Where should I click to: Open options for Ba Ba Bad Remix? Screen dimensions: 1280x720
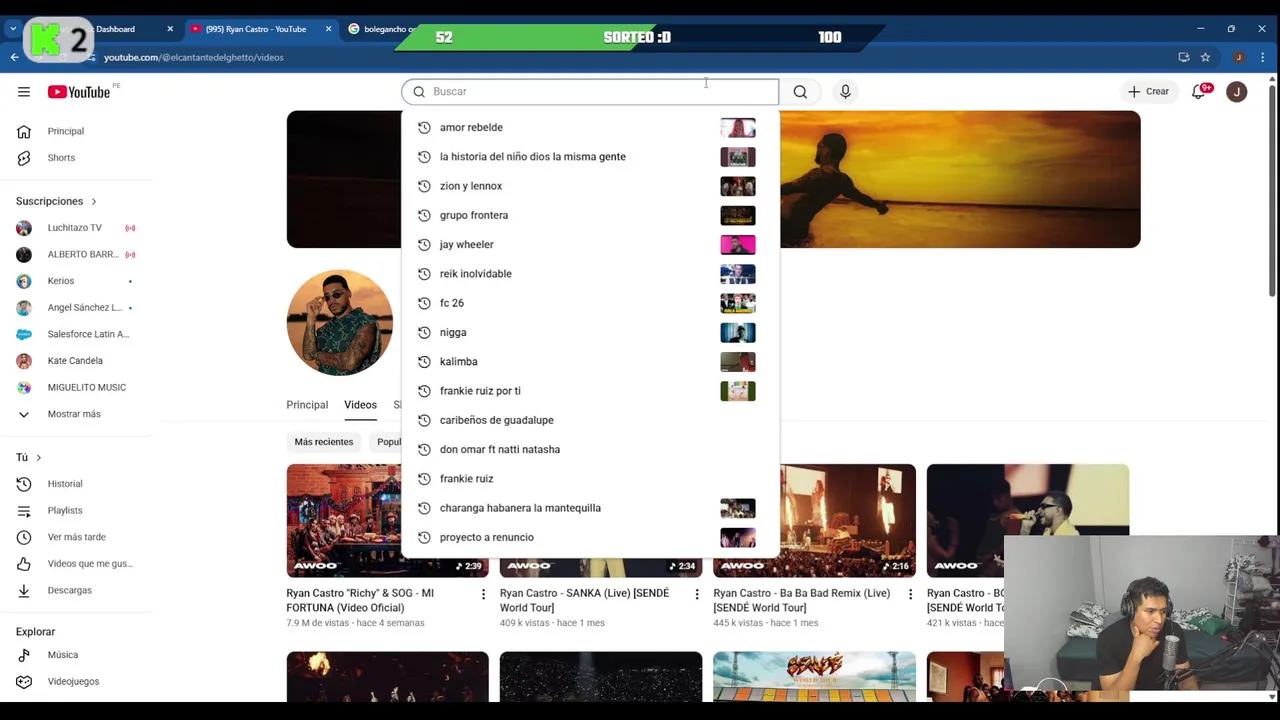click(x=910, y=594)
